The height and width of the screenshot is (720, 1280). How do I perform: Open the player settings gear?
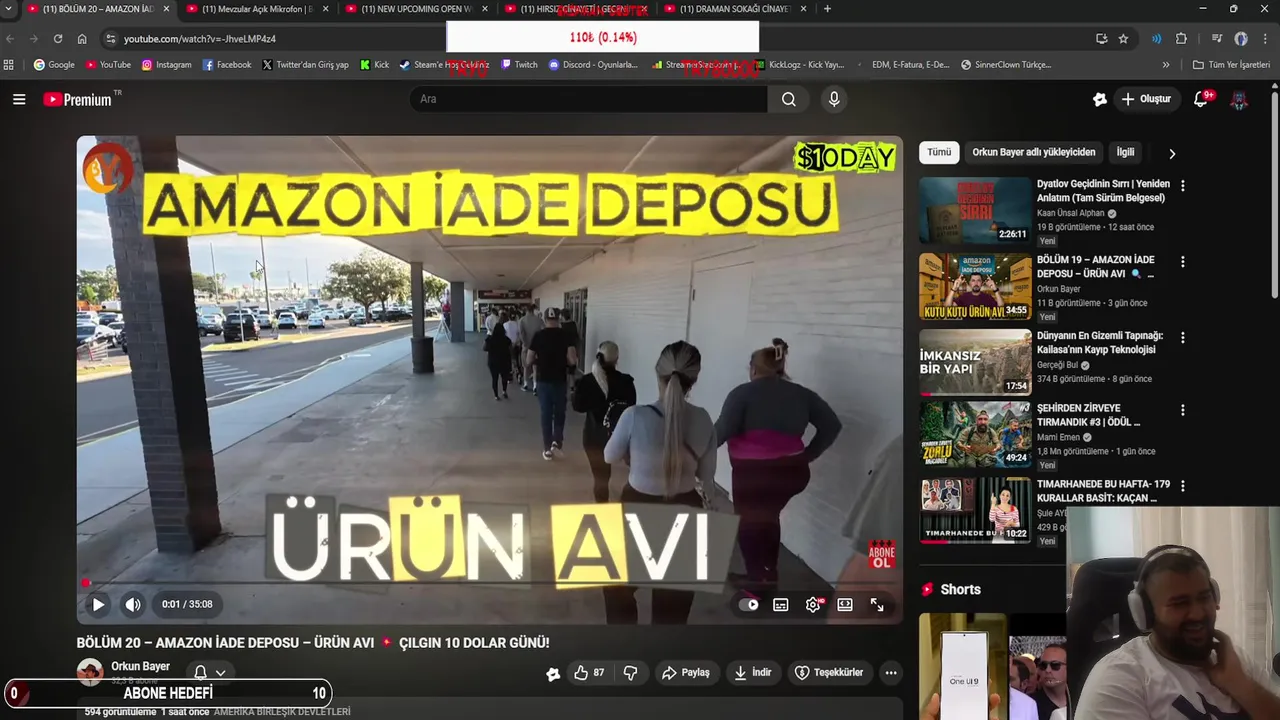pyautogui.click(x=813, y=604)
